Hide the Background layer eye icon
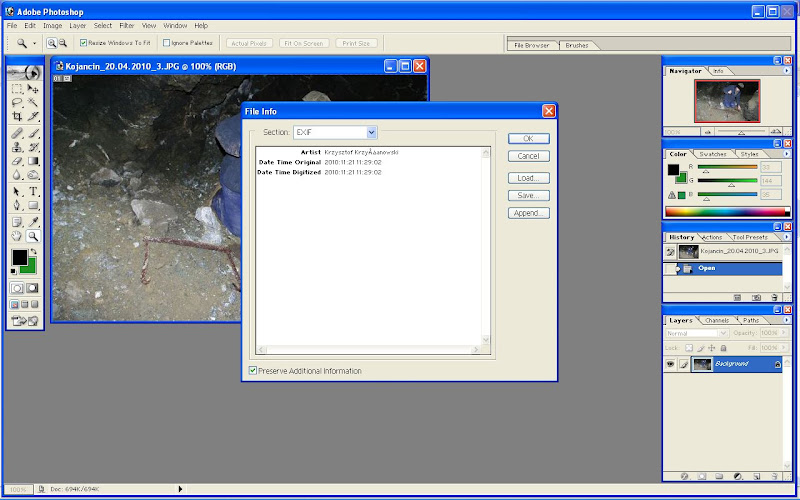This screenshot has width=800, height=500. tap(670, 364)
